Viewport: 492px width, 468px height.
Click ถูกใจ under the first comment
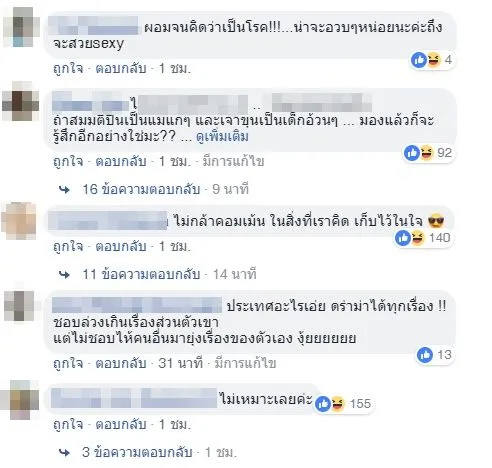(x=68, y=69)
